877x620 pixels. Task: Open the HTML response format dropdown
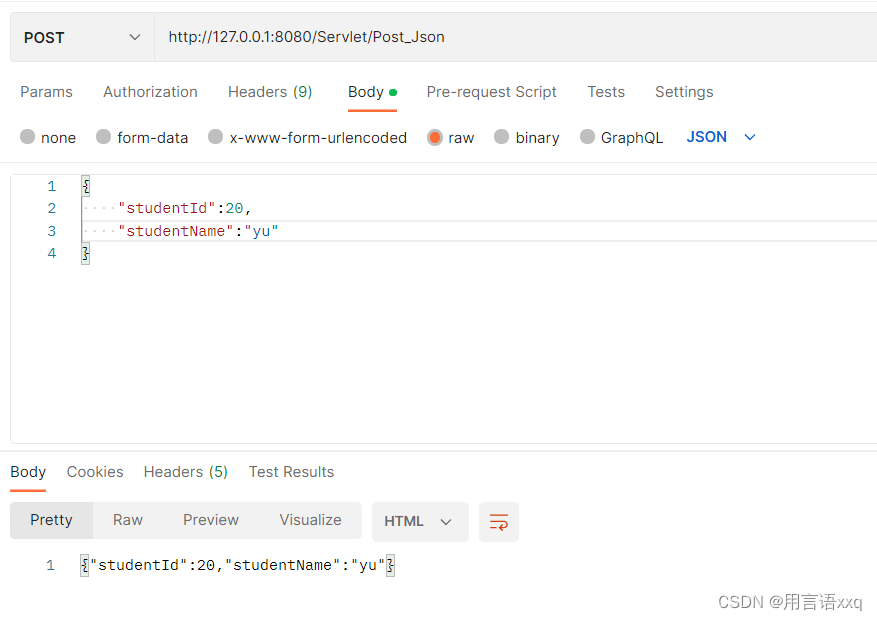point(419,521)
